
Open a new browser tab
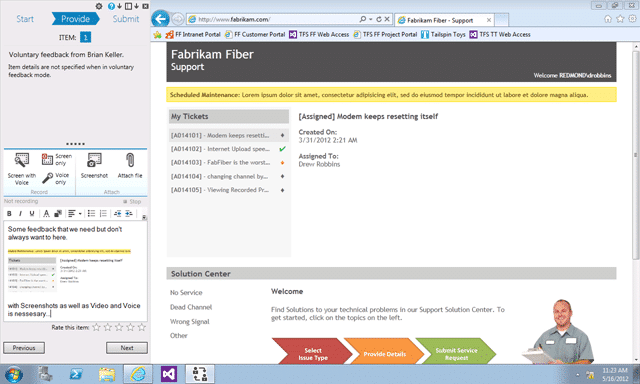tap(502, 20)
